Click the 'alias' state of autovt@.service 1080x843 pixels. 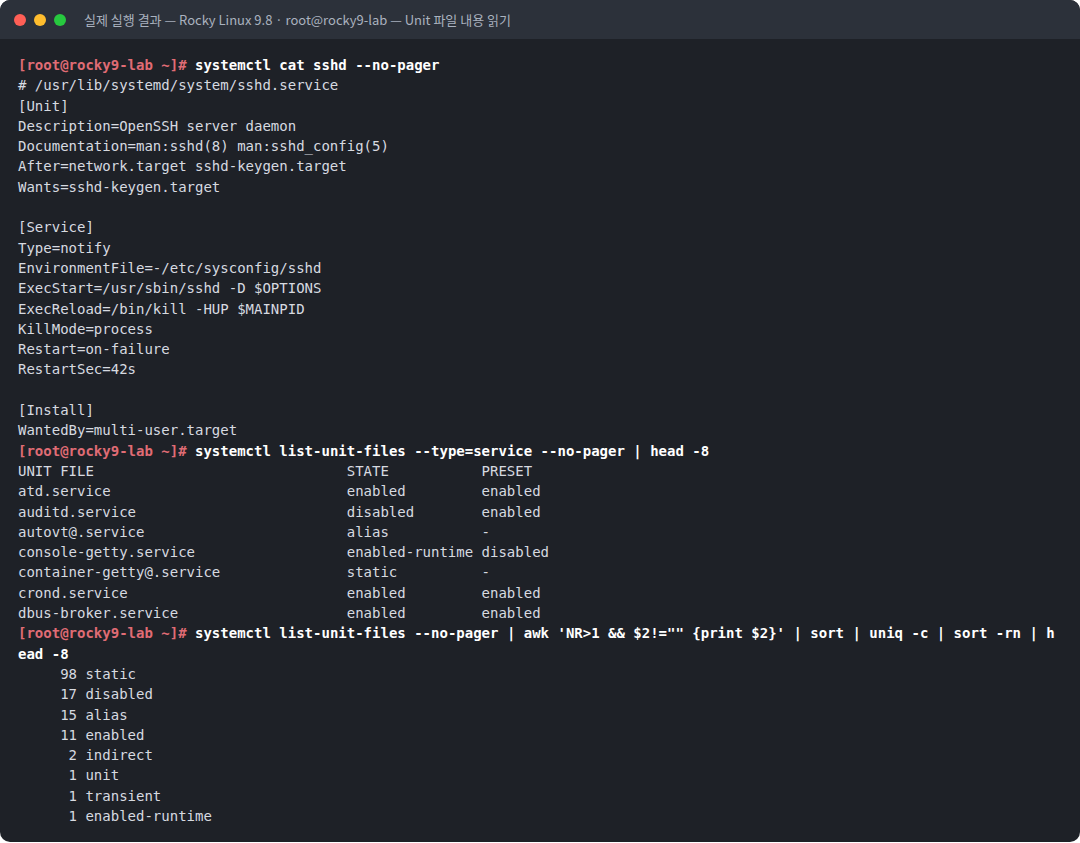[x=368, y=532]
